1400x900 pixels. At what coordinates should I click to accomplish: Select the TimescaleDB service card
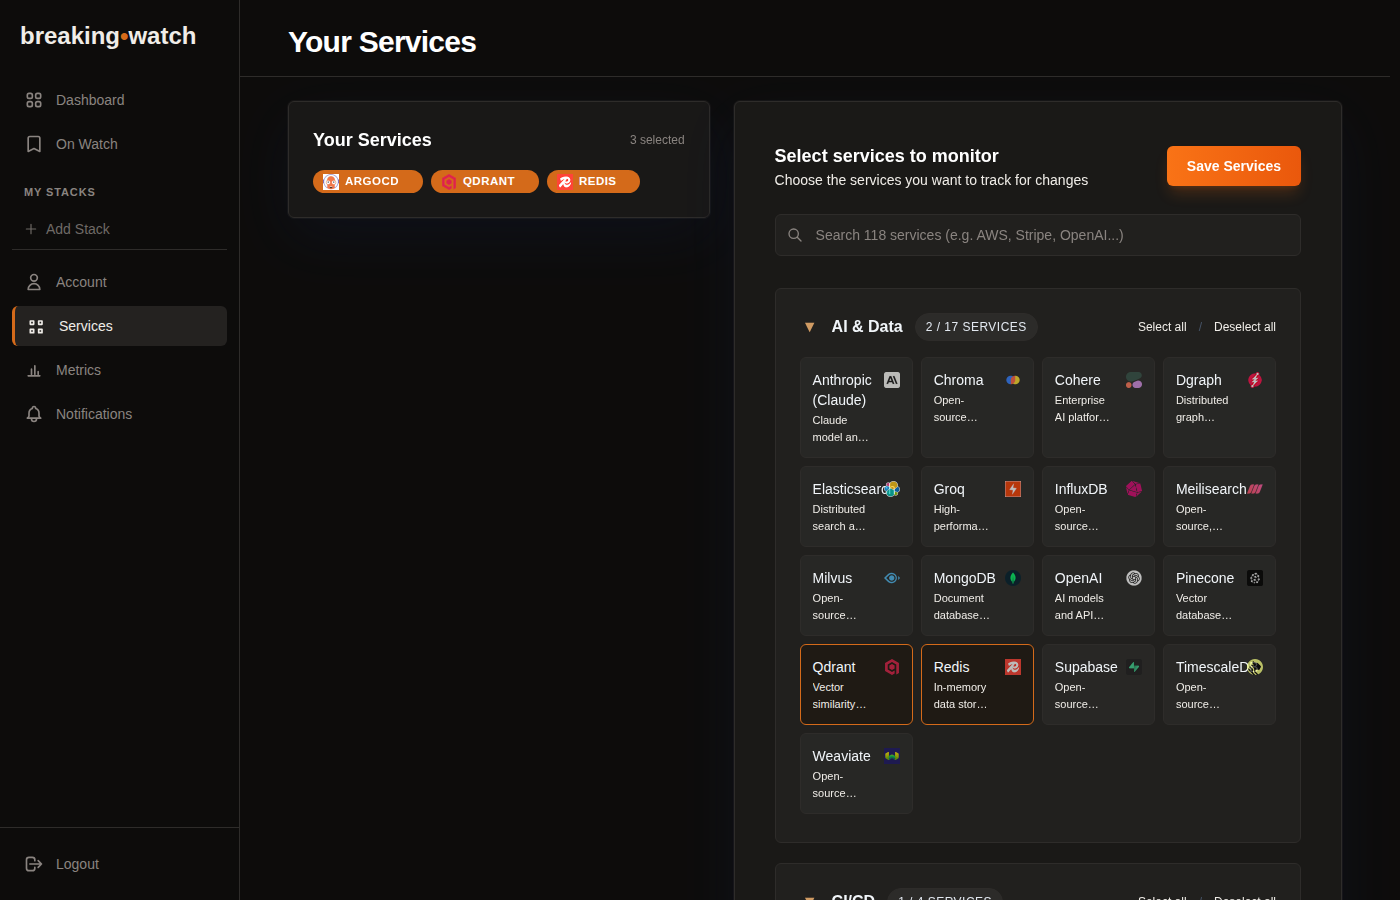pos(1219,685)
